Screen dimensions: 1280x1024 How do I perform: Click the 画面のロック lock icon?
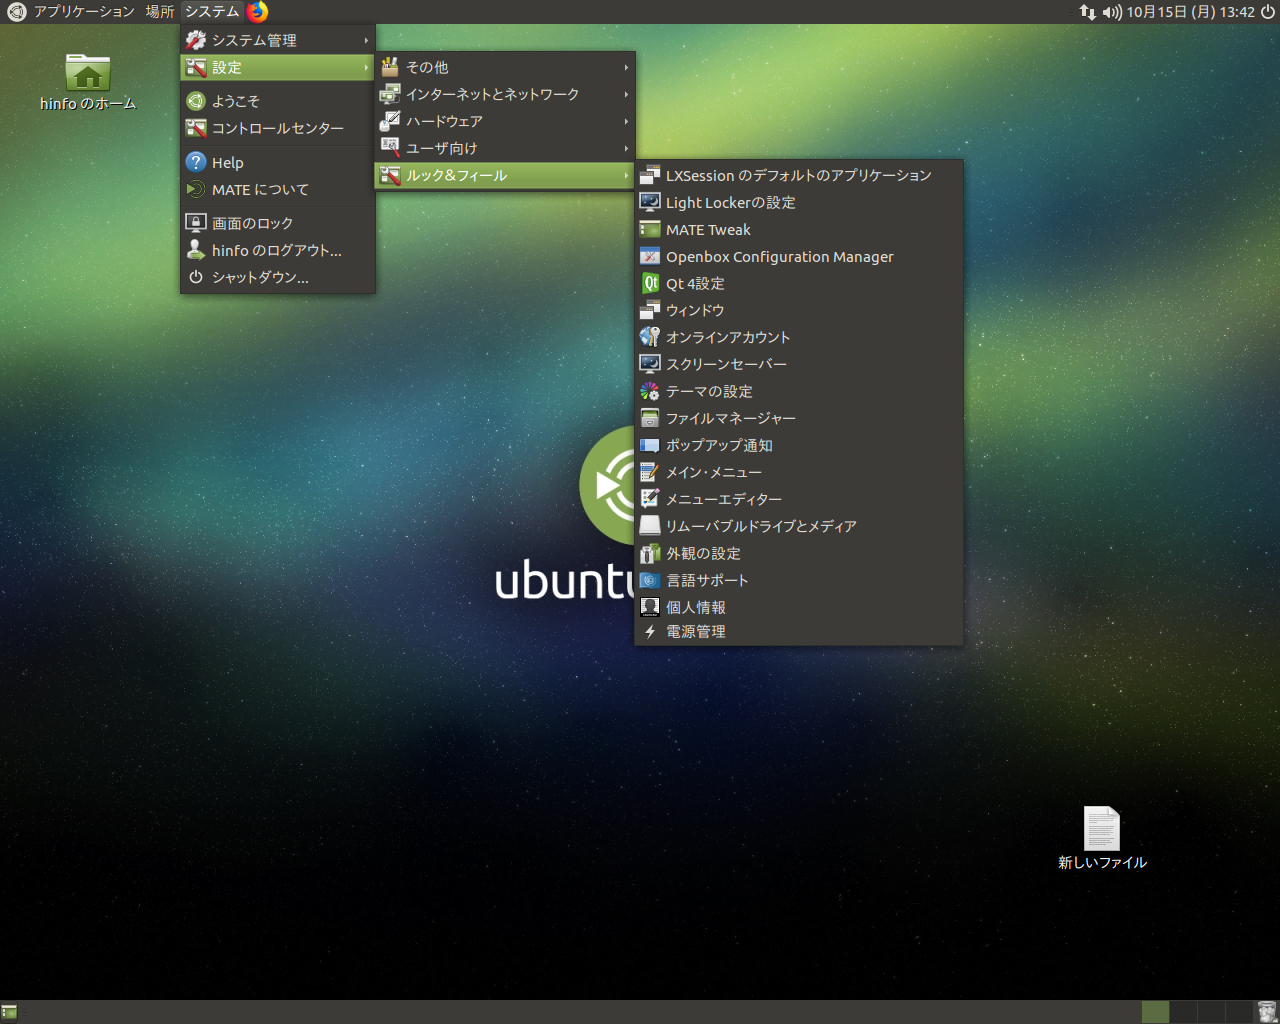(x=196, y=223)
